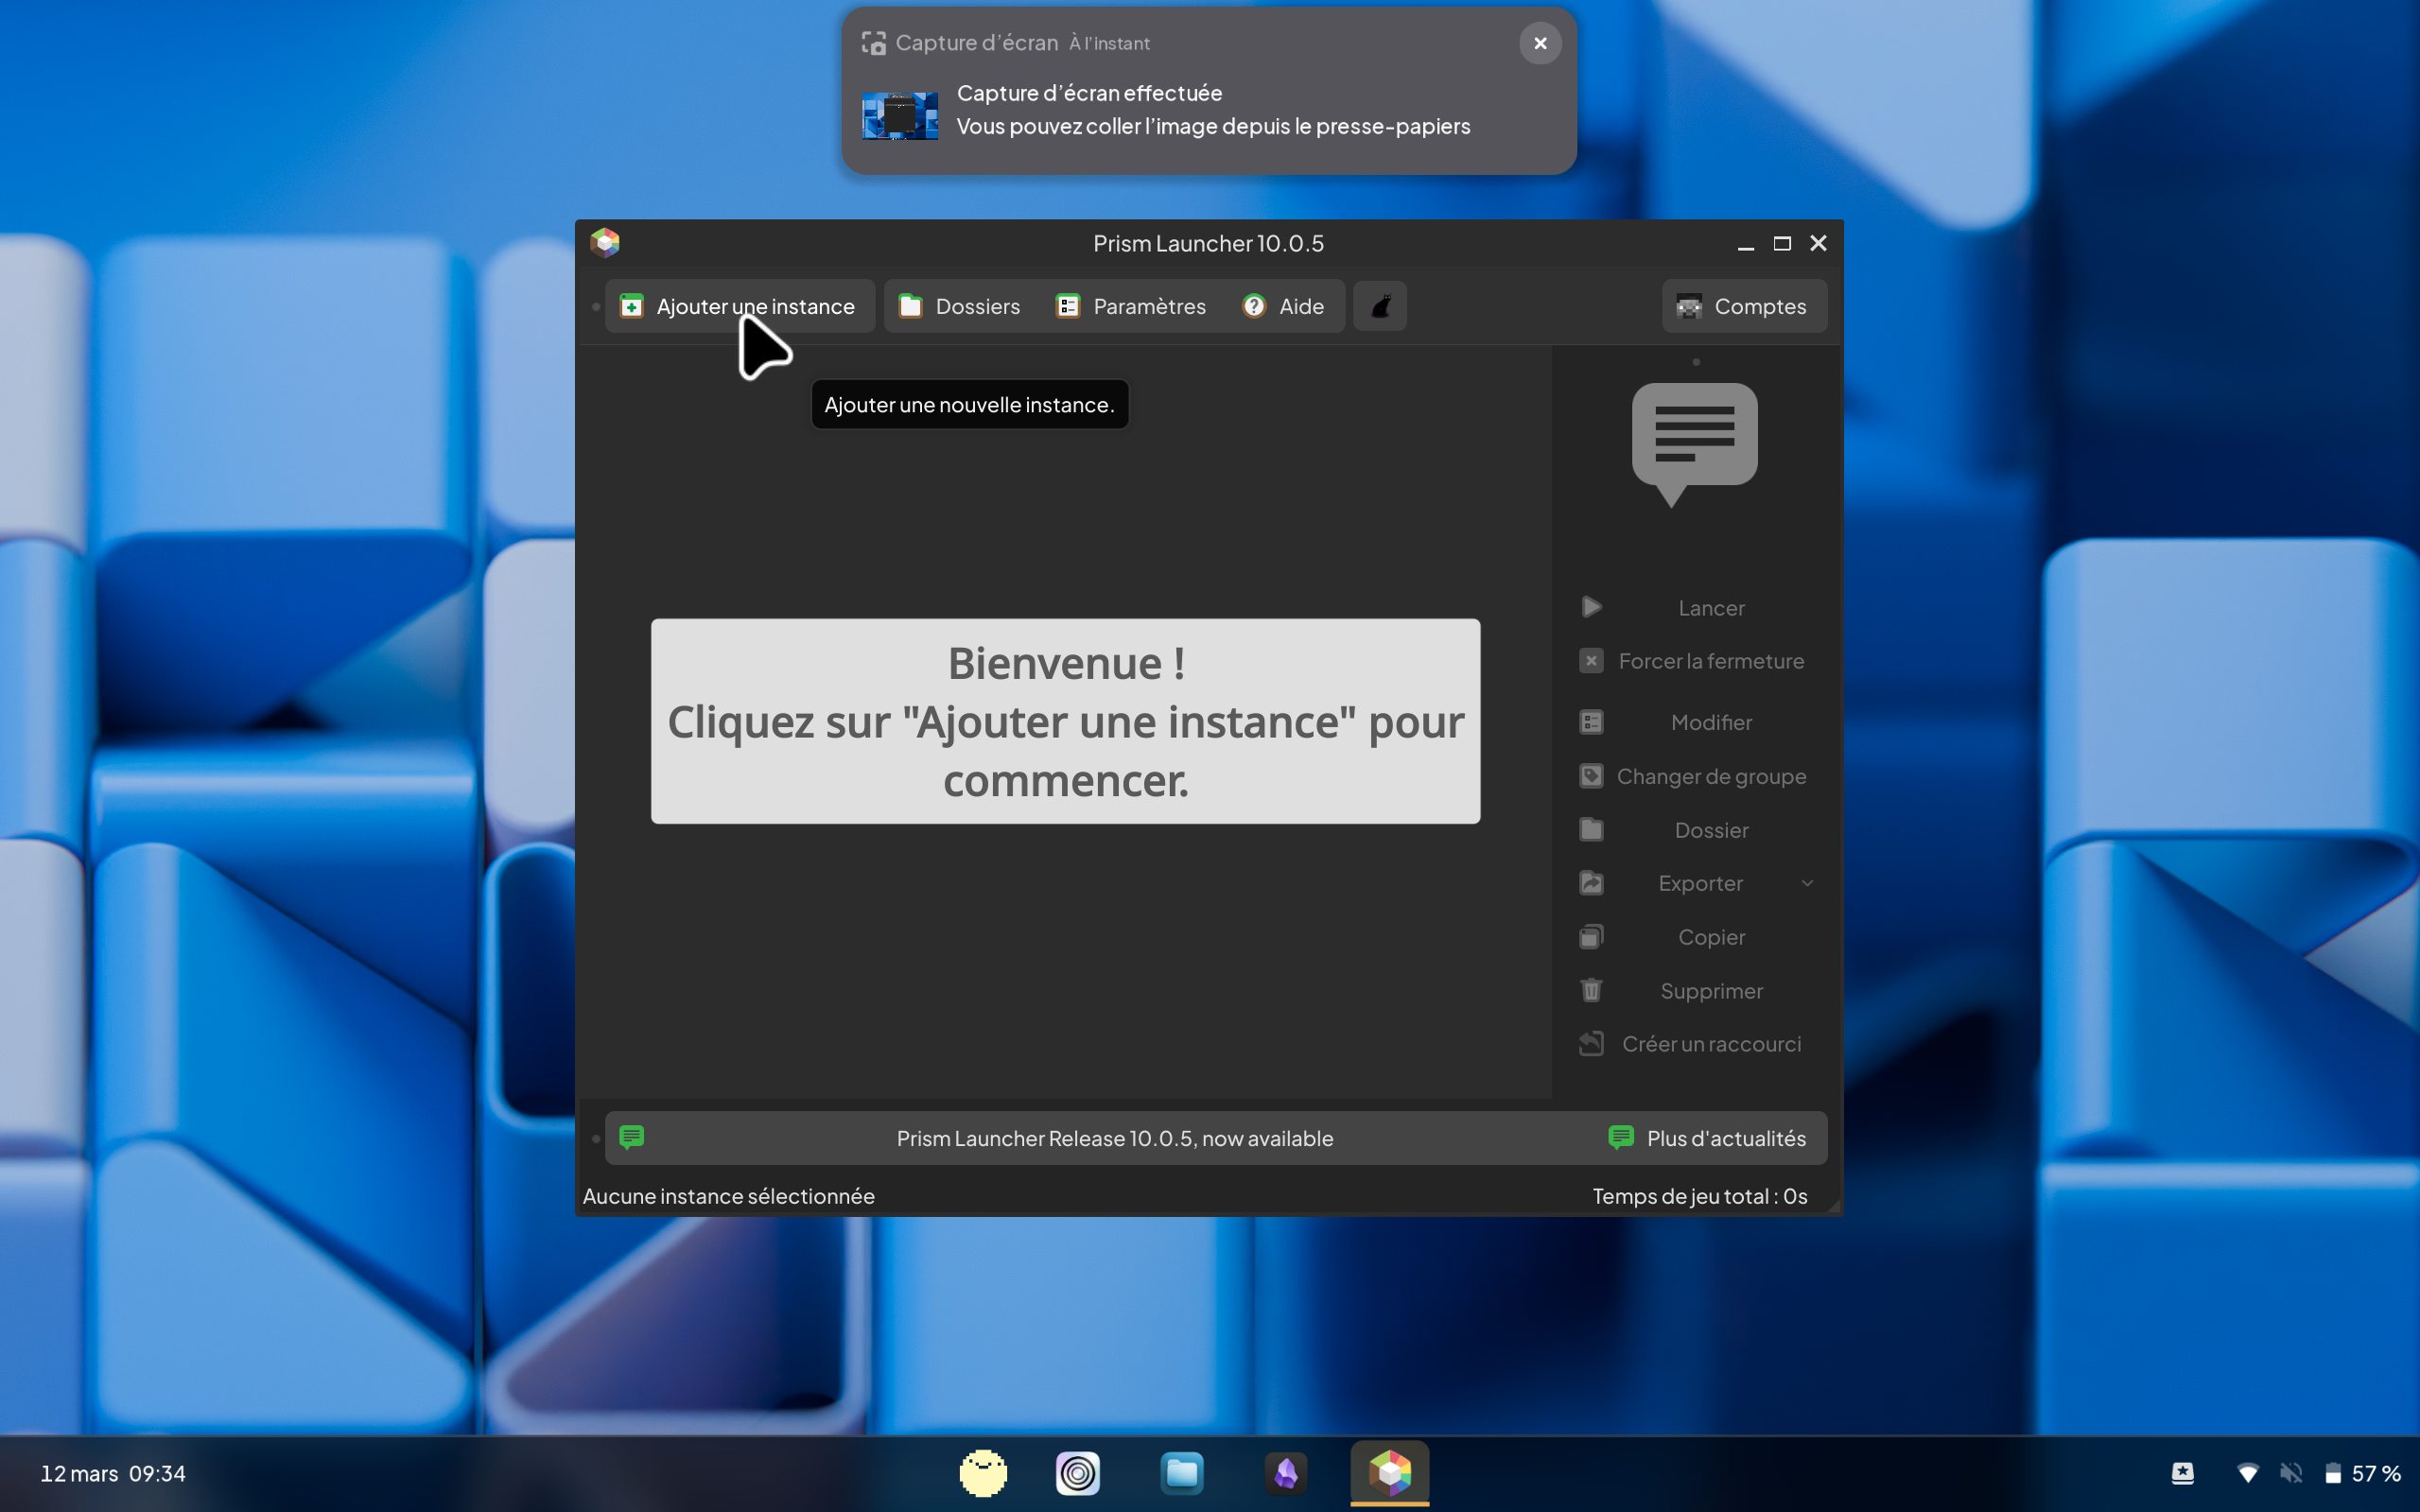Click the Prism Launcher logo in title bar
The height and width of the screenshot is (1512, 2420).
605,243
